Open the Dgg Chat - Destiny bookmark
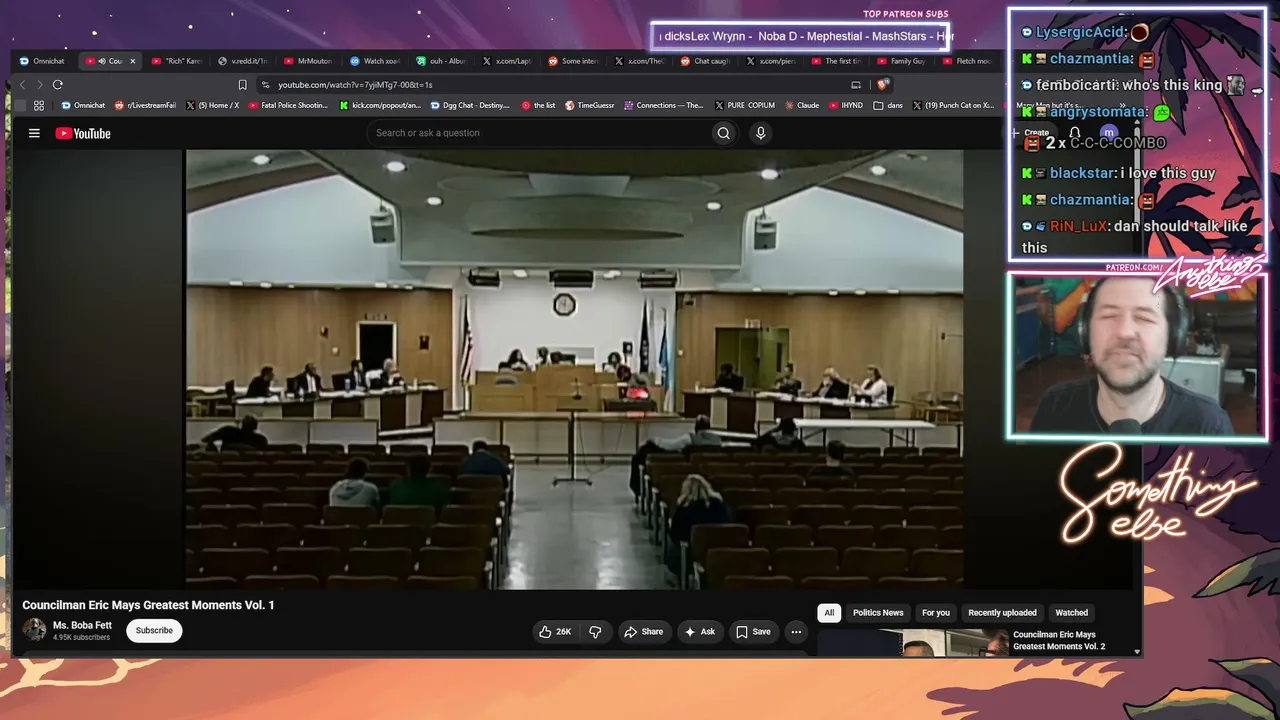 [470, 105]
